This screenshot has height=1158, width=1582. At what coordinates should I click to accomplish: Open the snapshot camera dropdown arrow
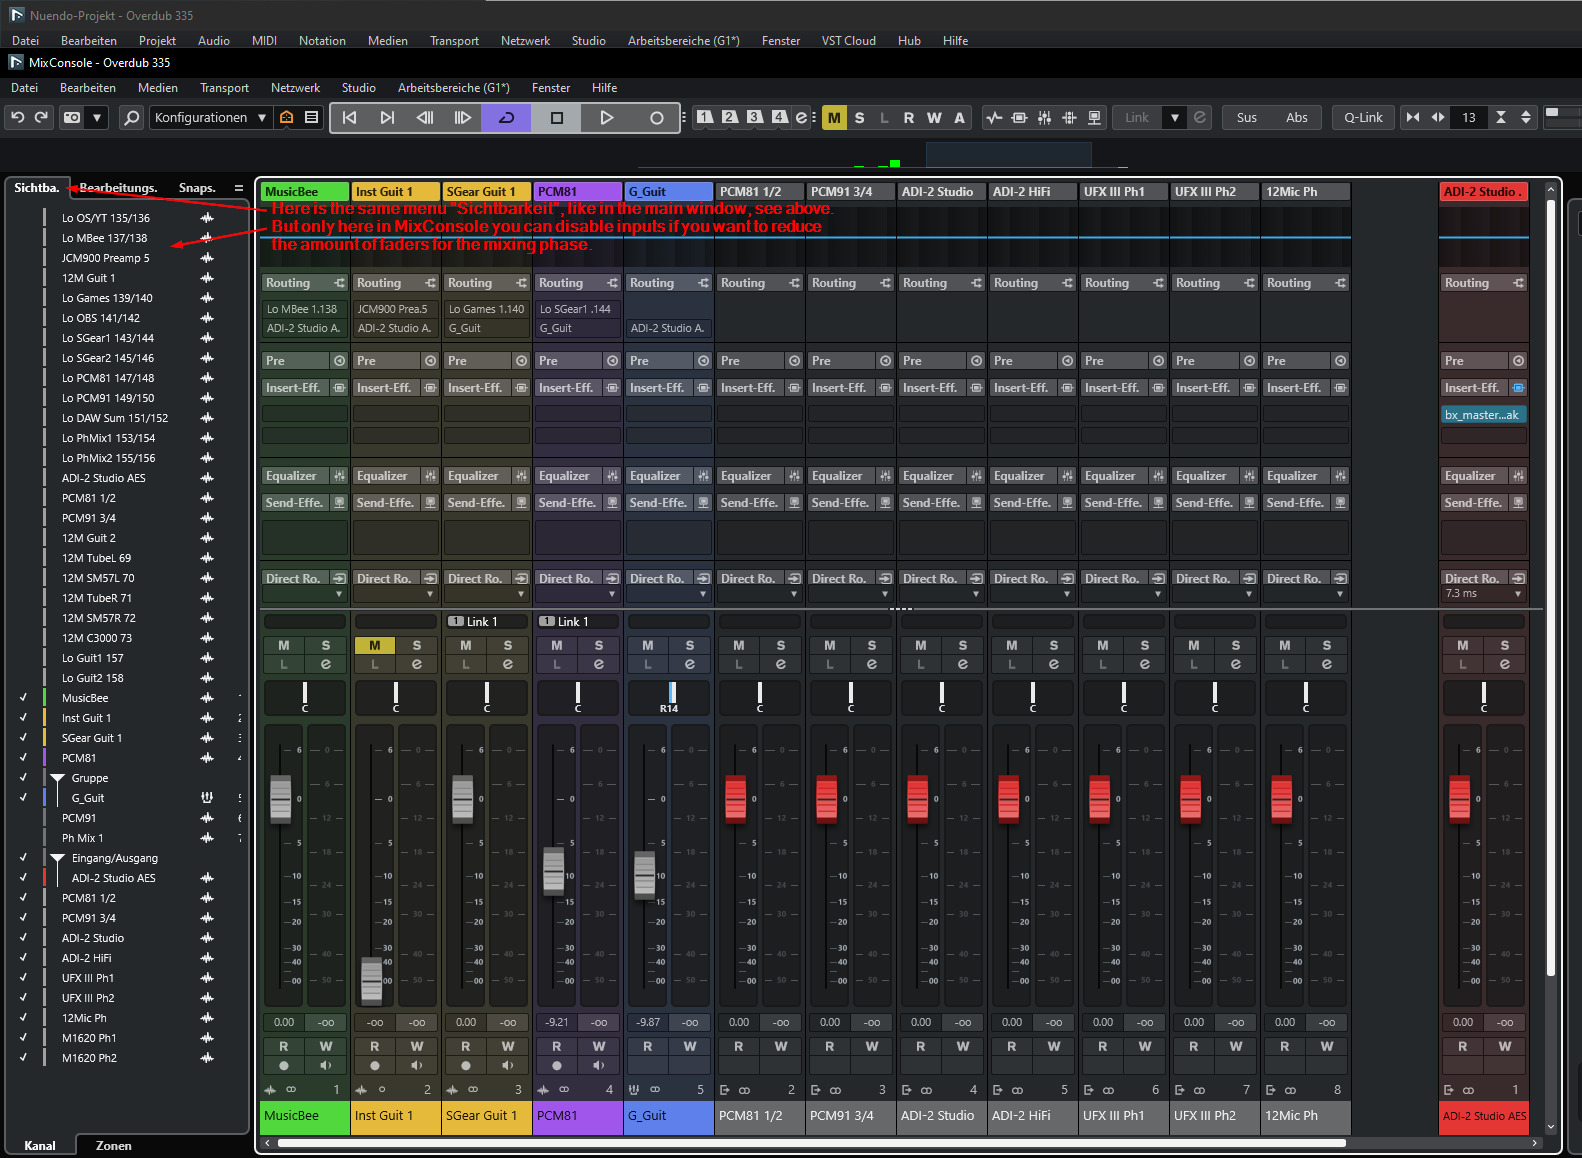tap(97, 117)
